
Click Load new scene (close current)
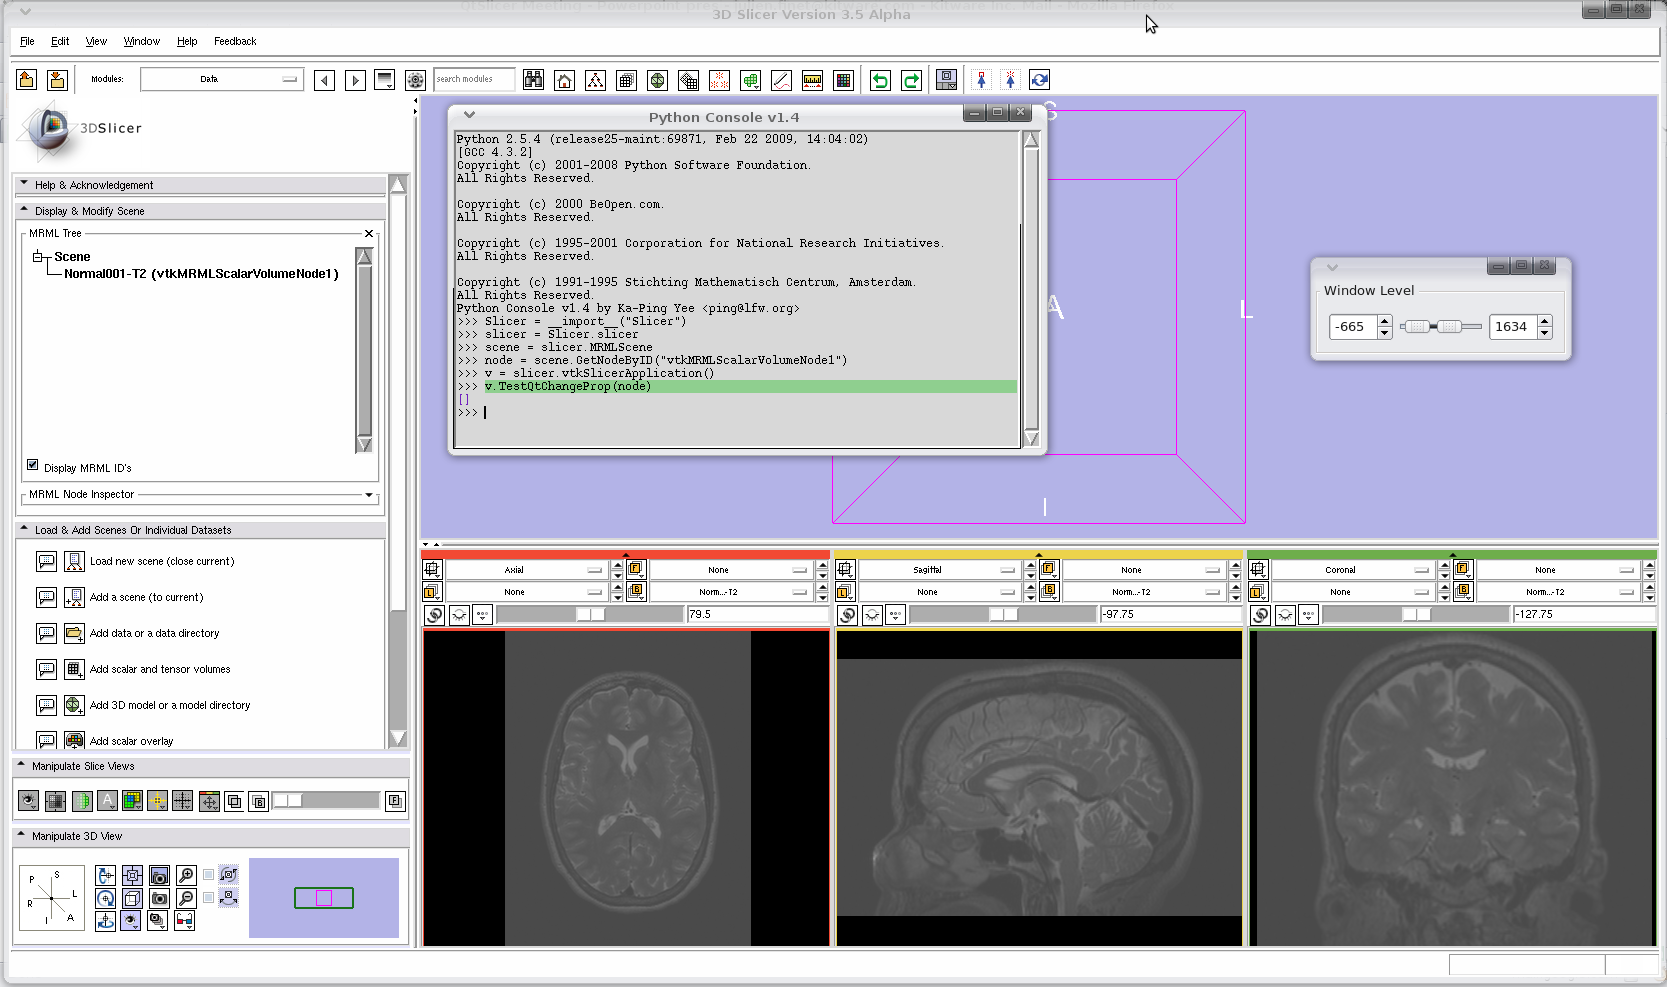(x=161, y=561)
